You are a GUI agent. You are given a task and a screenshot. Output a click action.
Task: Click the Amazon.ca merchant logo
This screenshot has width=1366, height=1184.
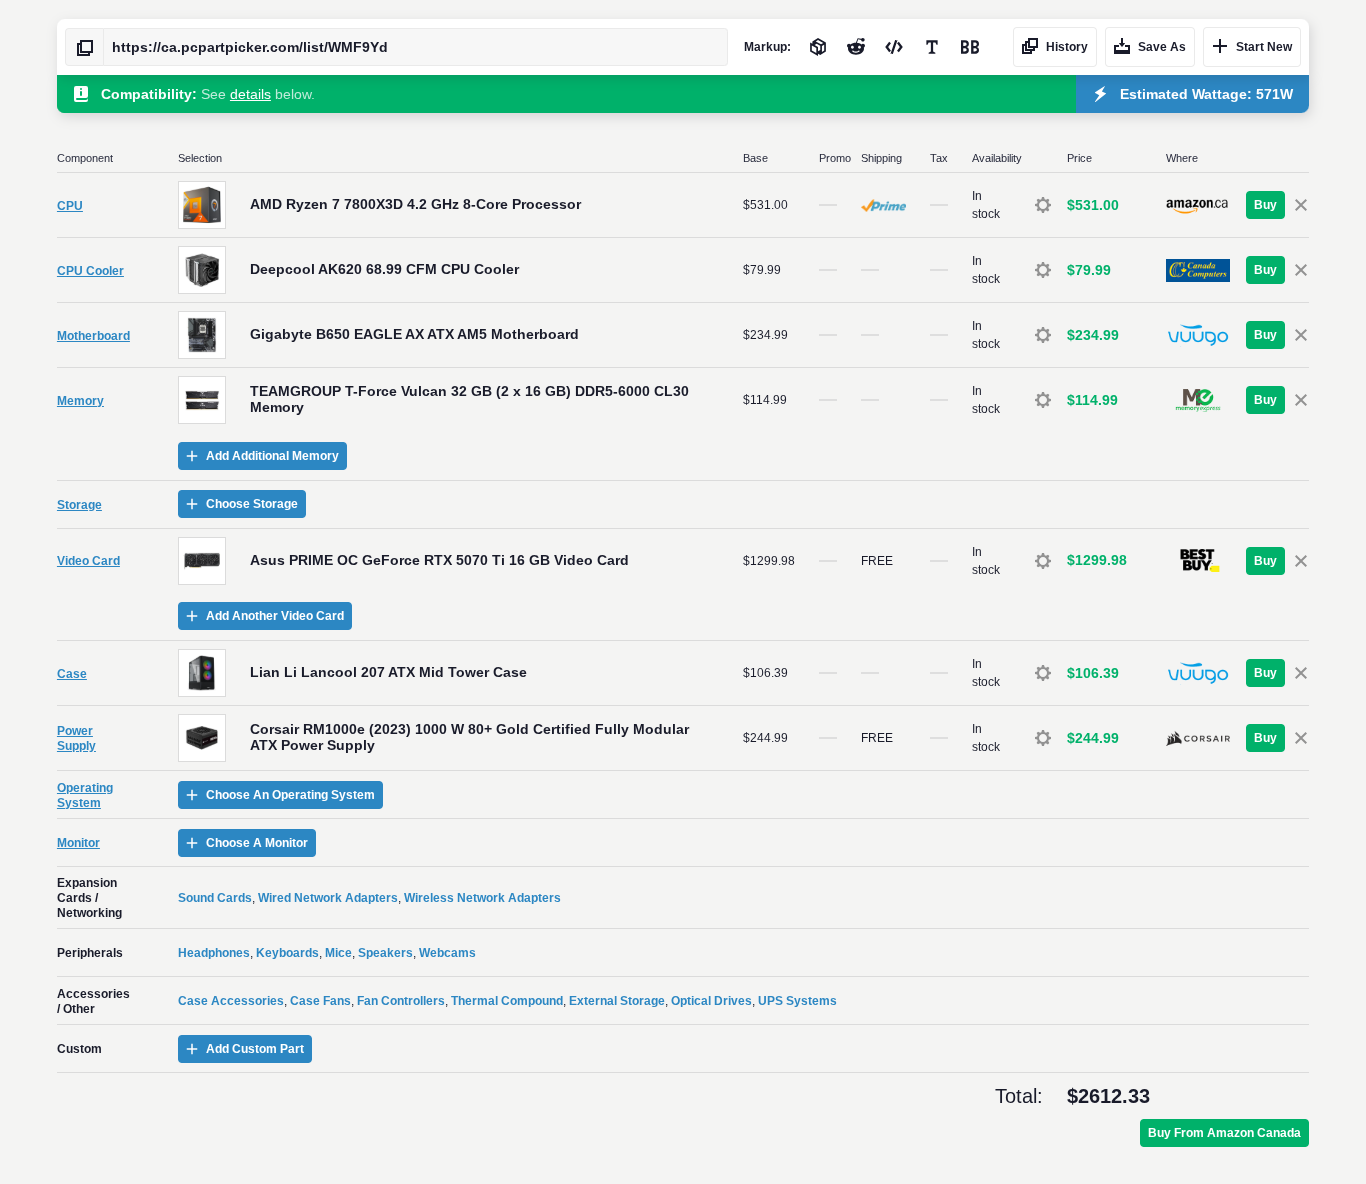(x=1197, y=205)
